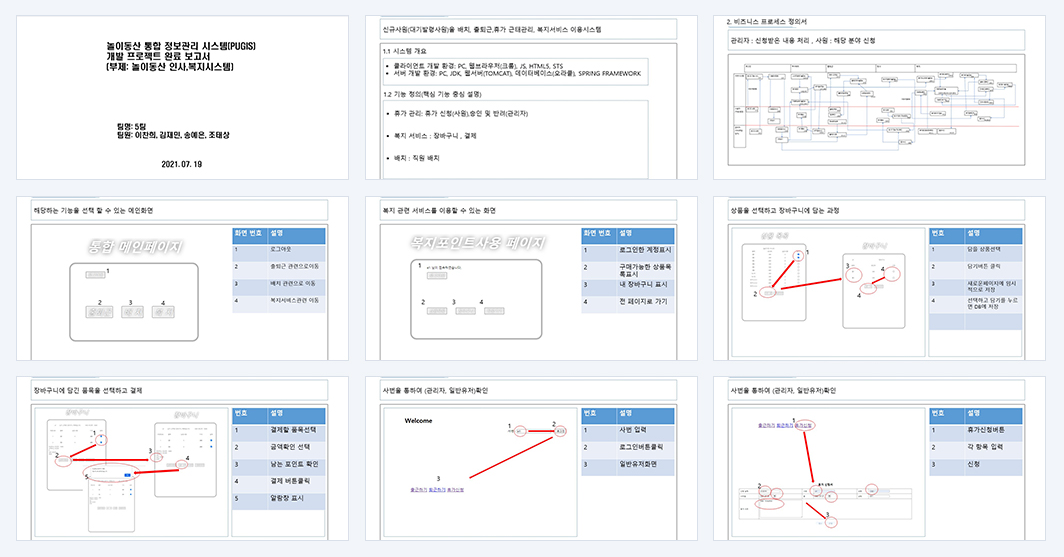
Task: Select the 로그인버튼클릭 row in Welcome slide
Action: click(628, 448)
